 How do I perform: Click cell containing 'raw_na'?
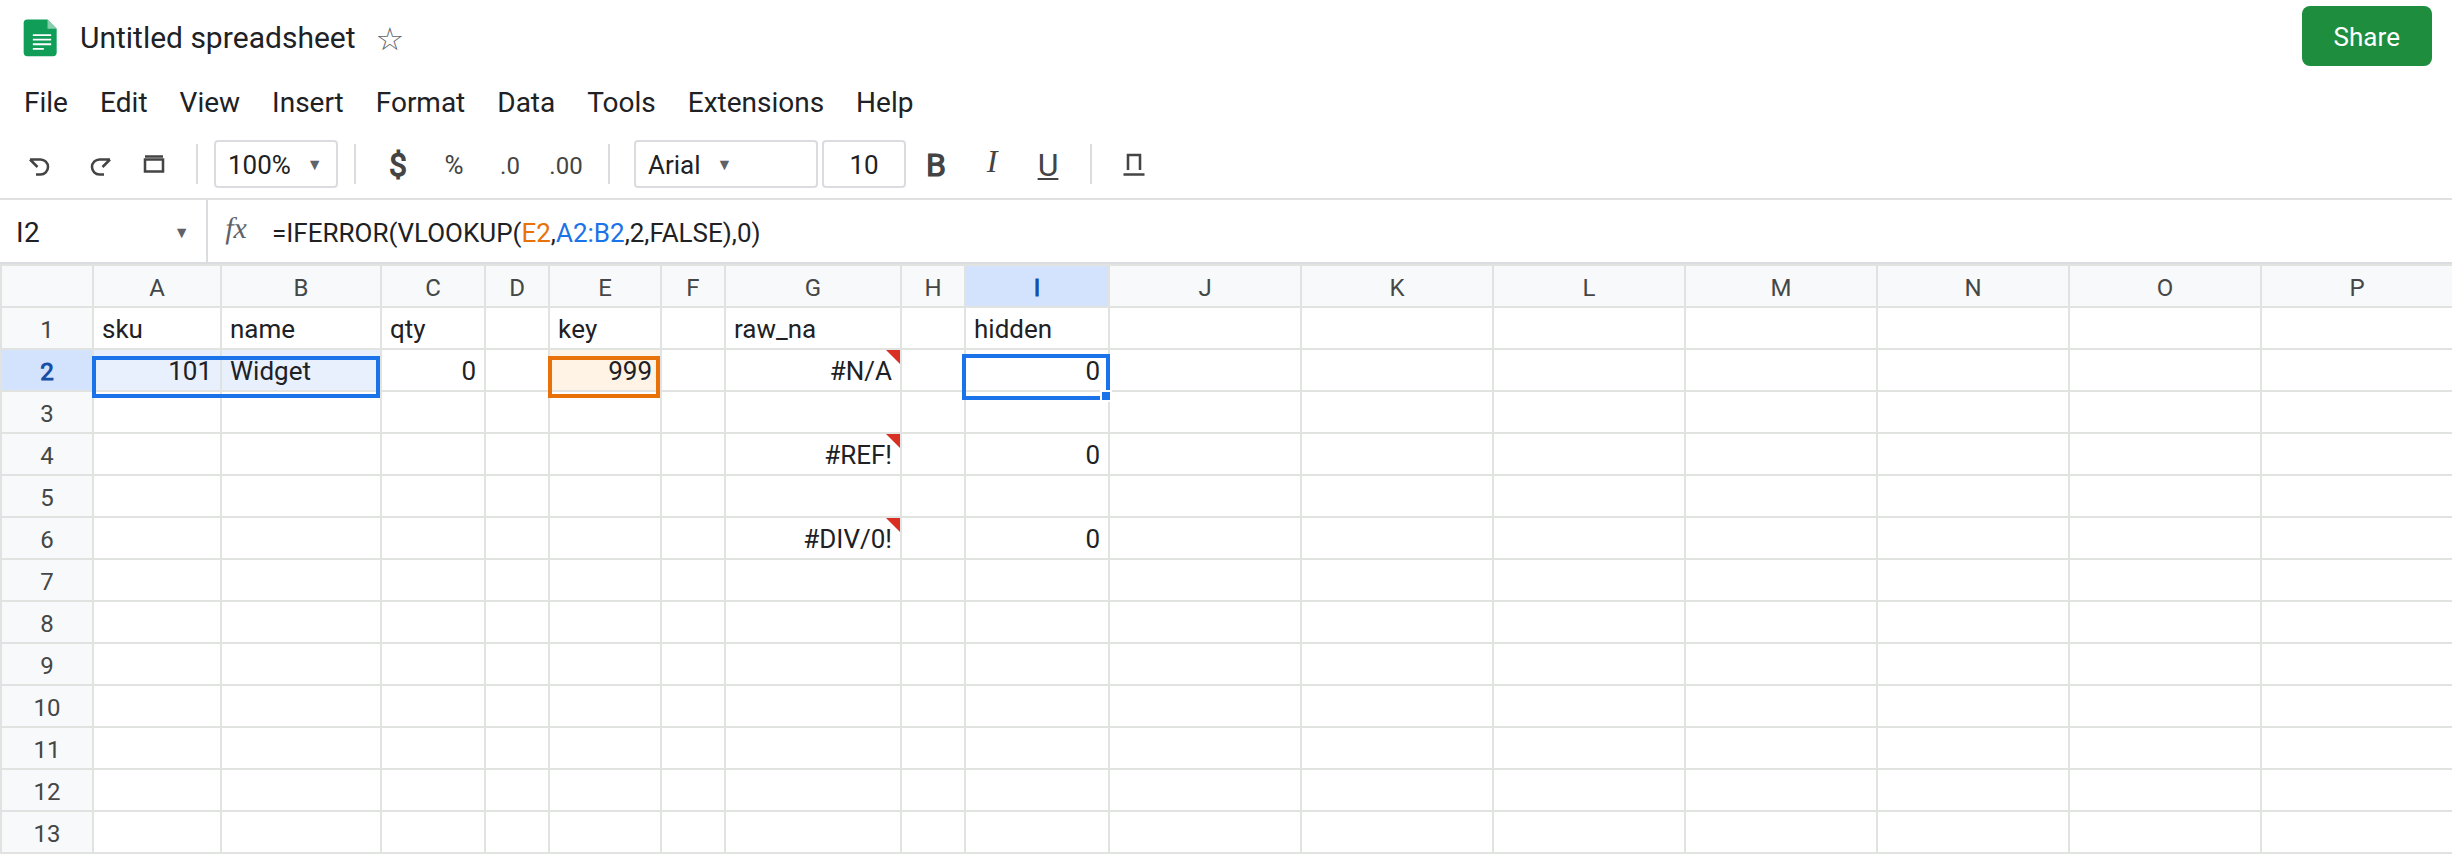(813, 329)
